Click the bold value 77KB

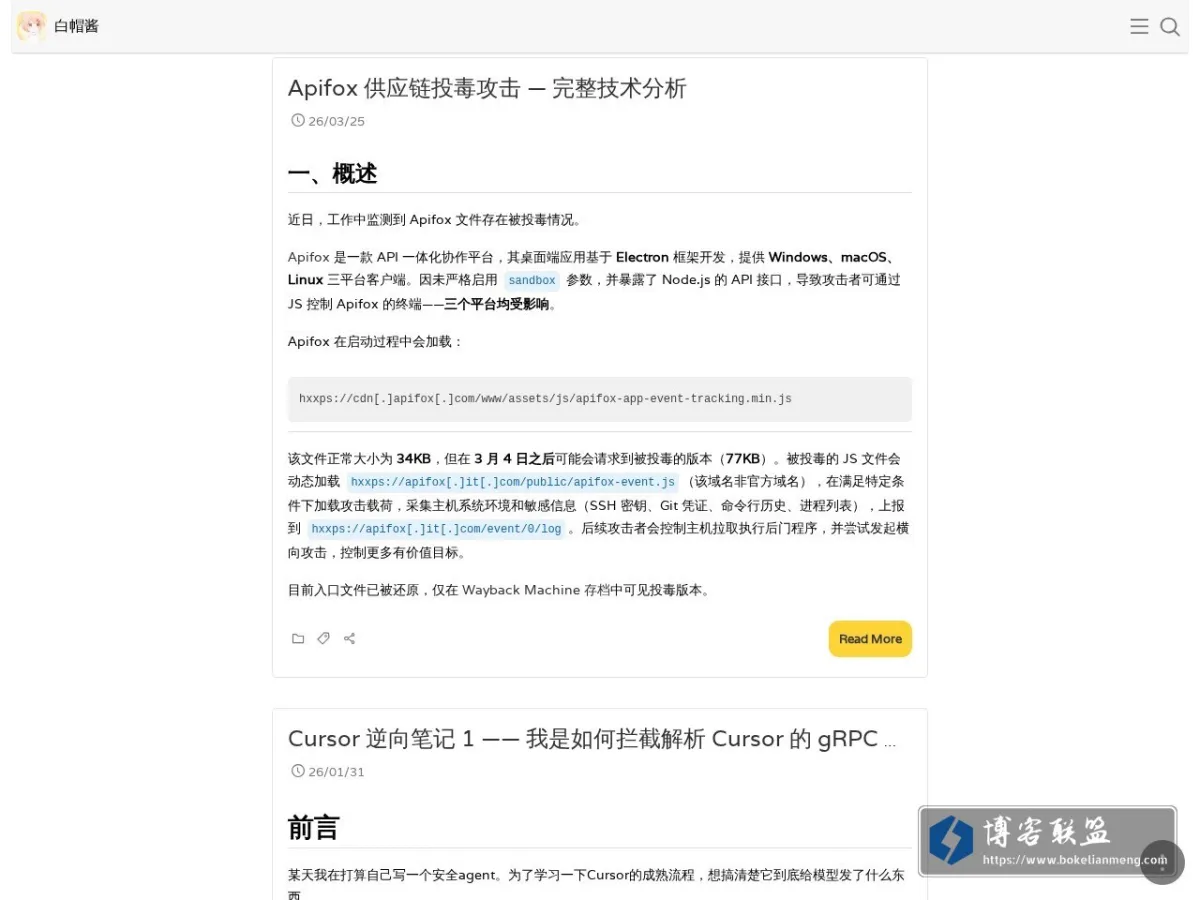[743, 459]
